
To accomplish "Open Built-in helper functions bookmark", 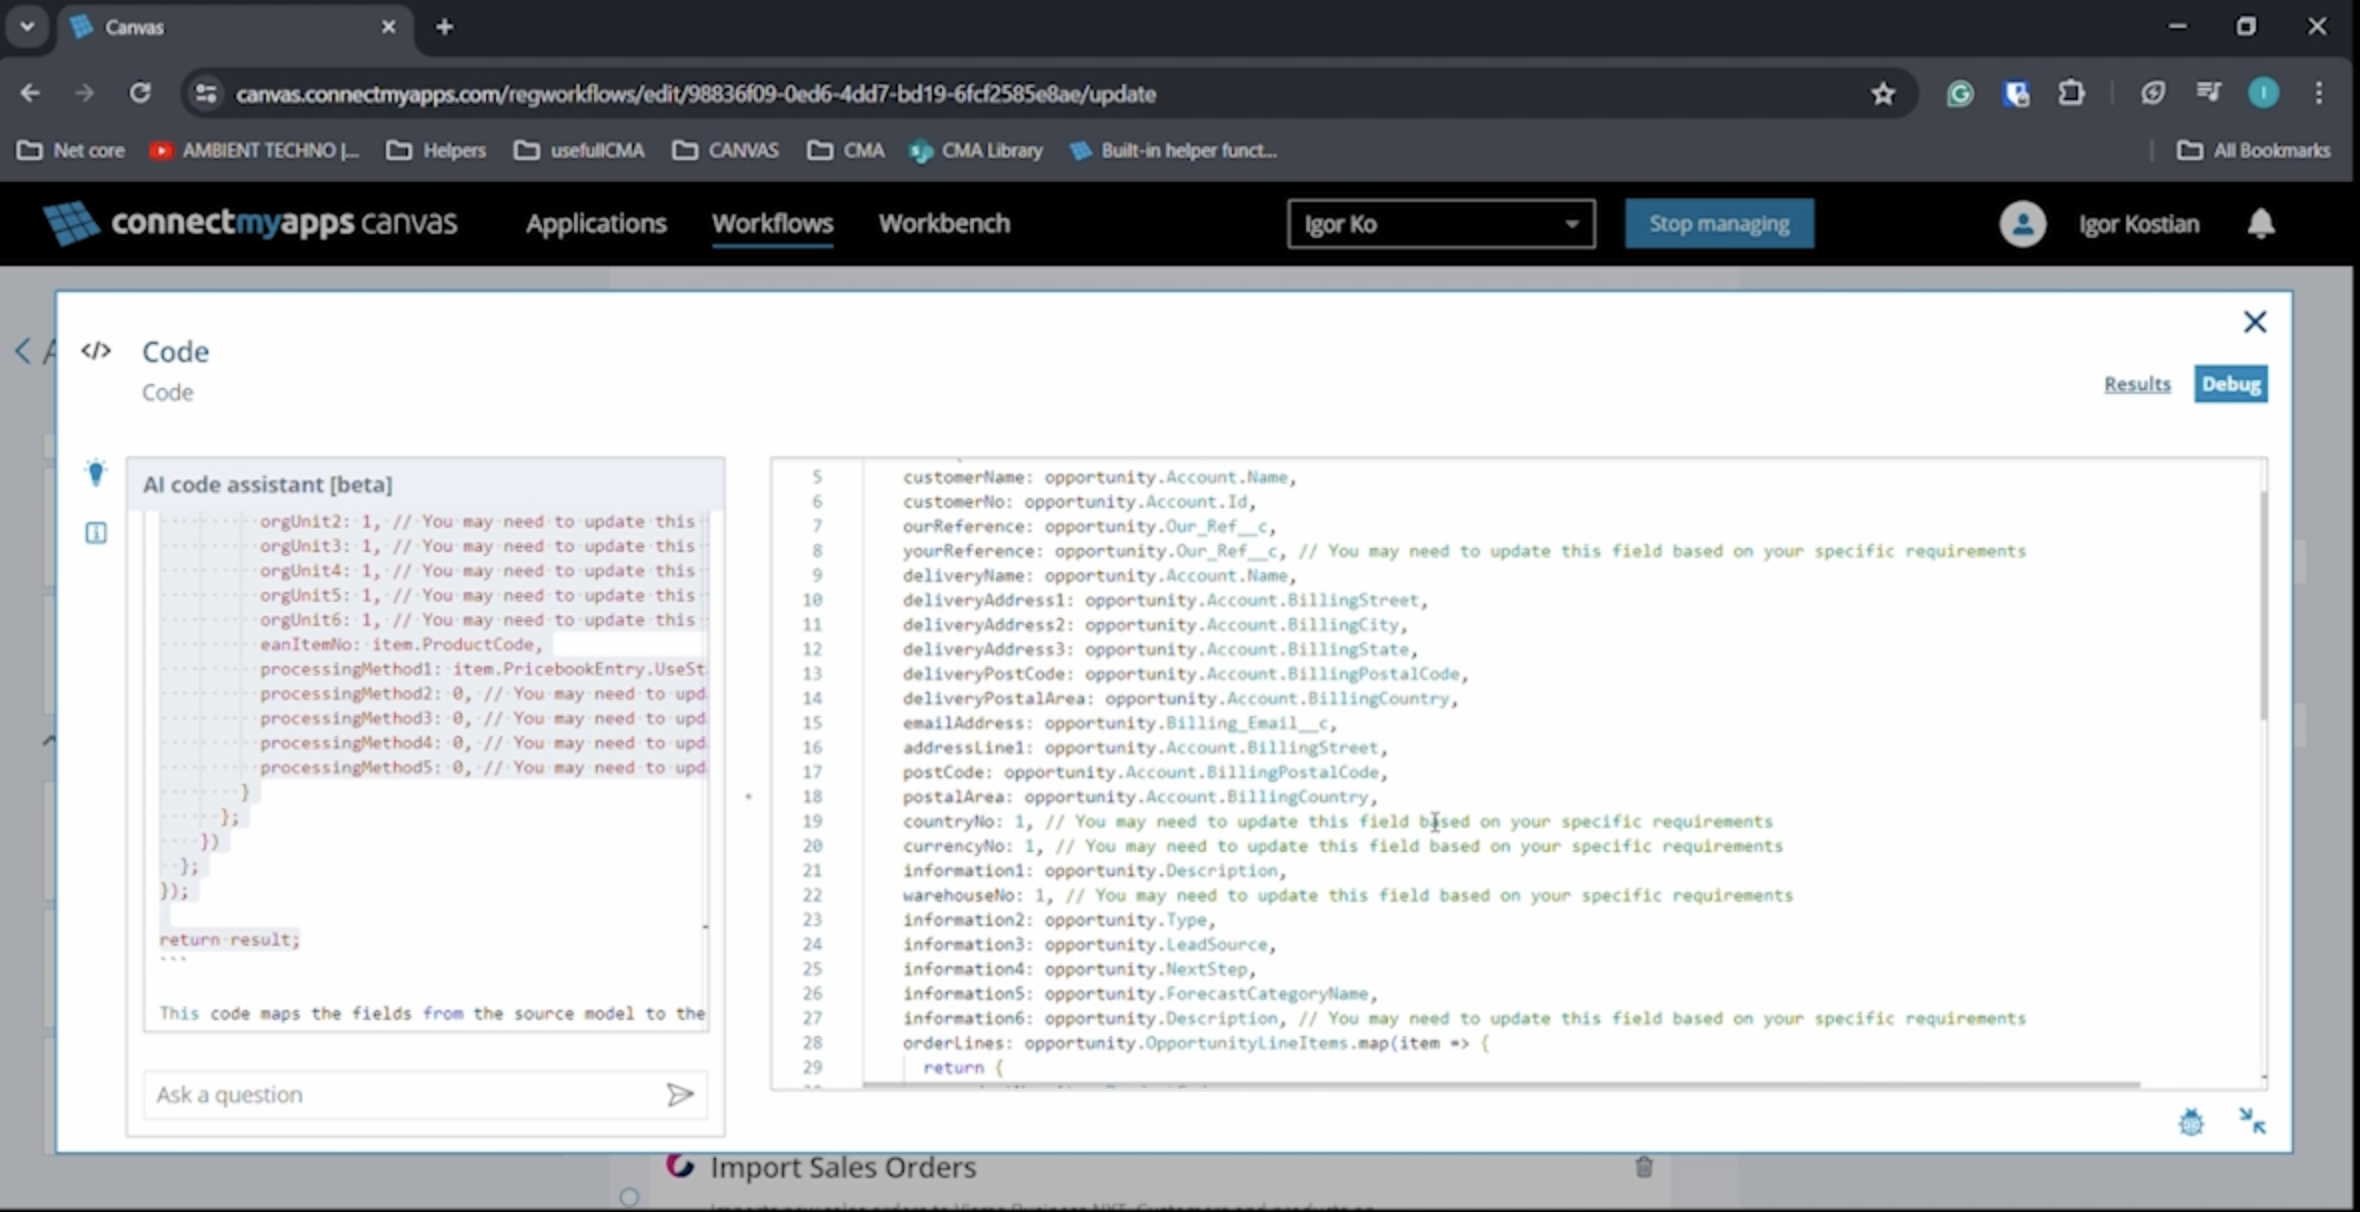I will pos(1173,150).
